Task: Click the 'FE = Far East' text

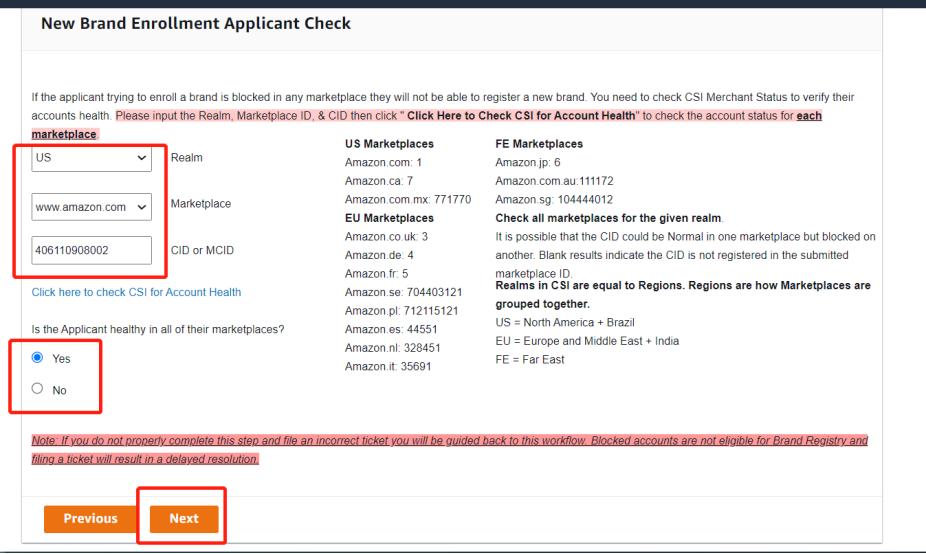Action: pos(530,360)
